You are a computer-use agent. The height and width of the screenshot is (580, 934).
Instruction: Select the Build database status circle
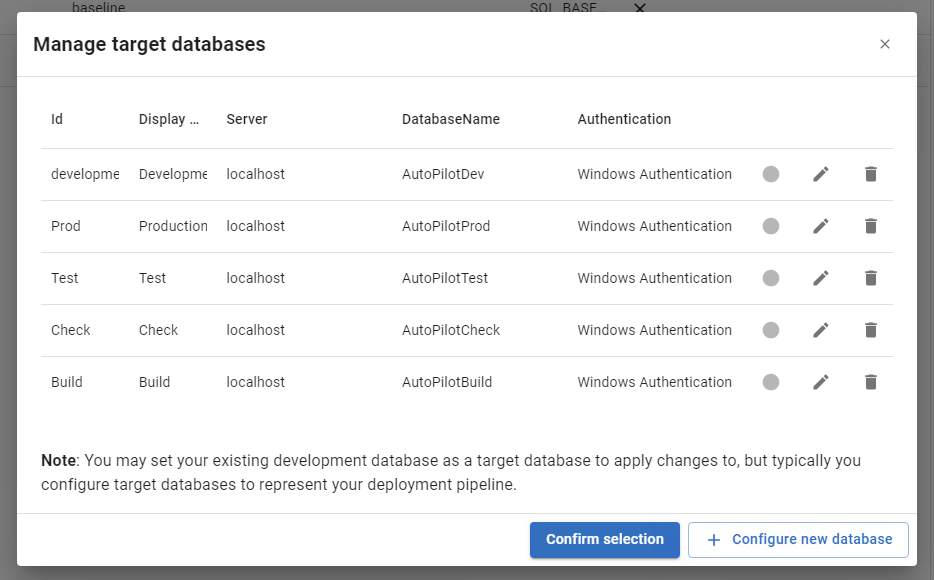click(x=771, y=382)
